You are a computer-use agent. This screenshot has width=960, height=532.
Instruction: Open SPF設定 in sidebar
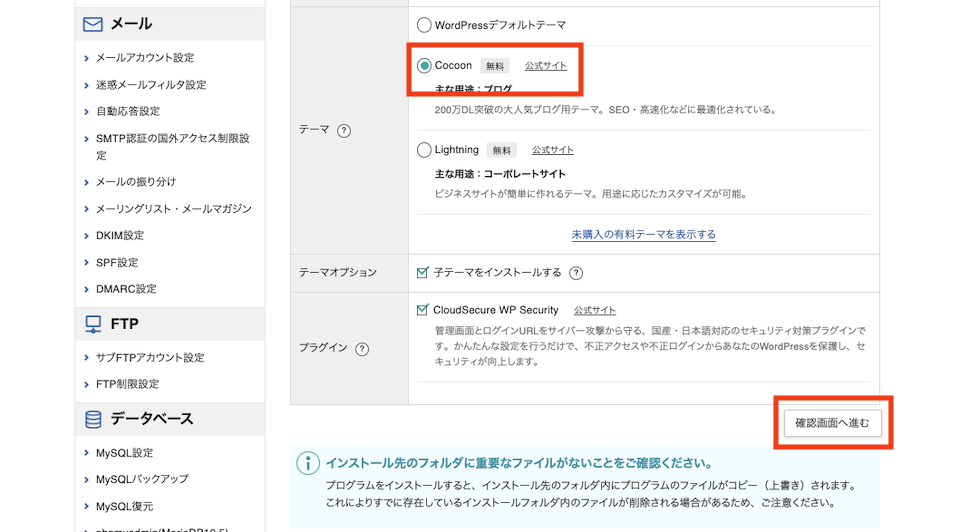pyautogui.click(x=117, y=263)
